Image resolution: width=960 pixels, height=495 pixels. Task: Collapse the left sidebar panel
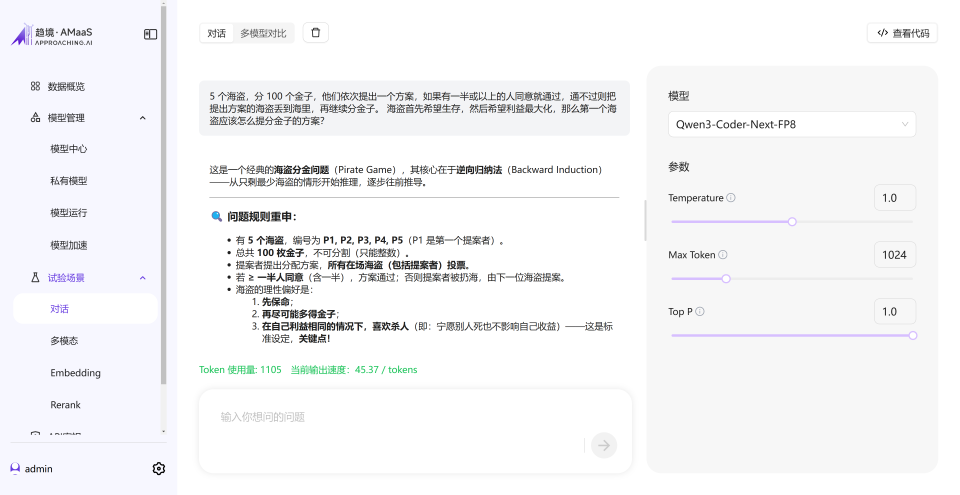tap(150, 34)
